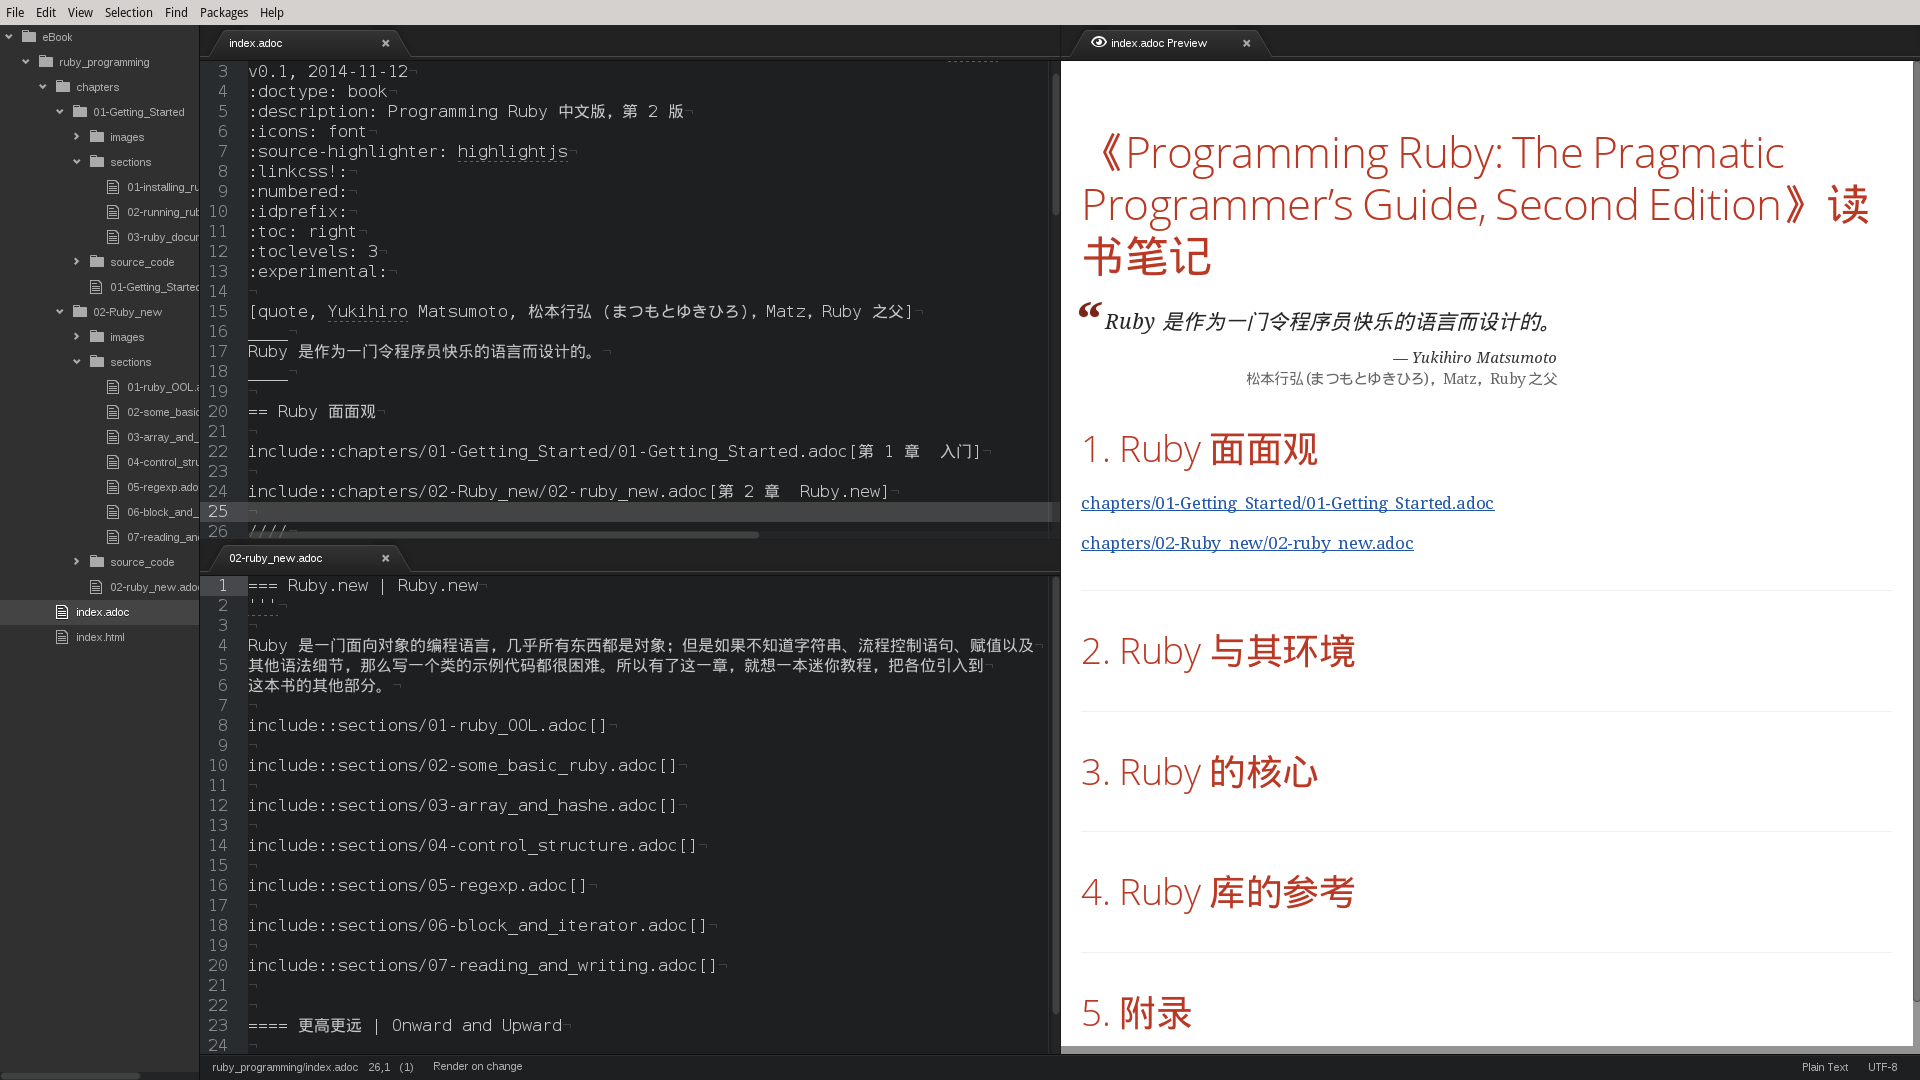Expand the images folder under 01-Getting_Started

[x=77, y=137]
